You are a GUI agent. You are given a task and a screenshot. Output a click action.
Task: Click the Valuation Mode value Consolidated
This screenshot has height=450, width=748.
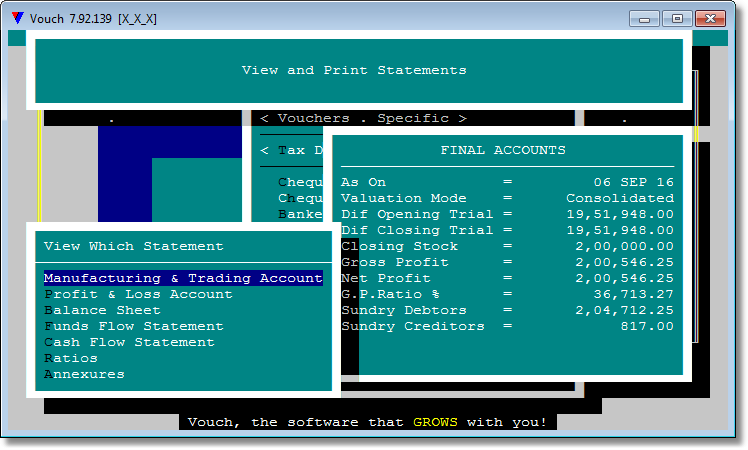pos(620,198)
